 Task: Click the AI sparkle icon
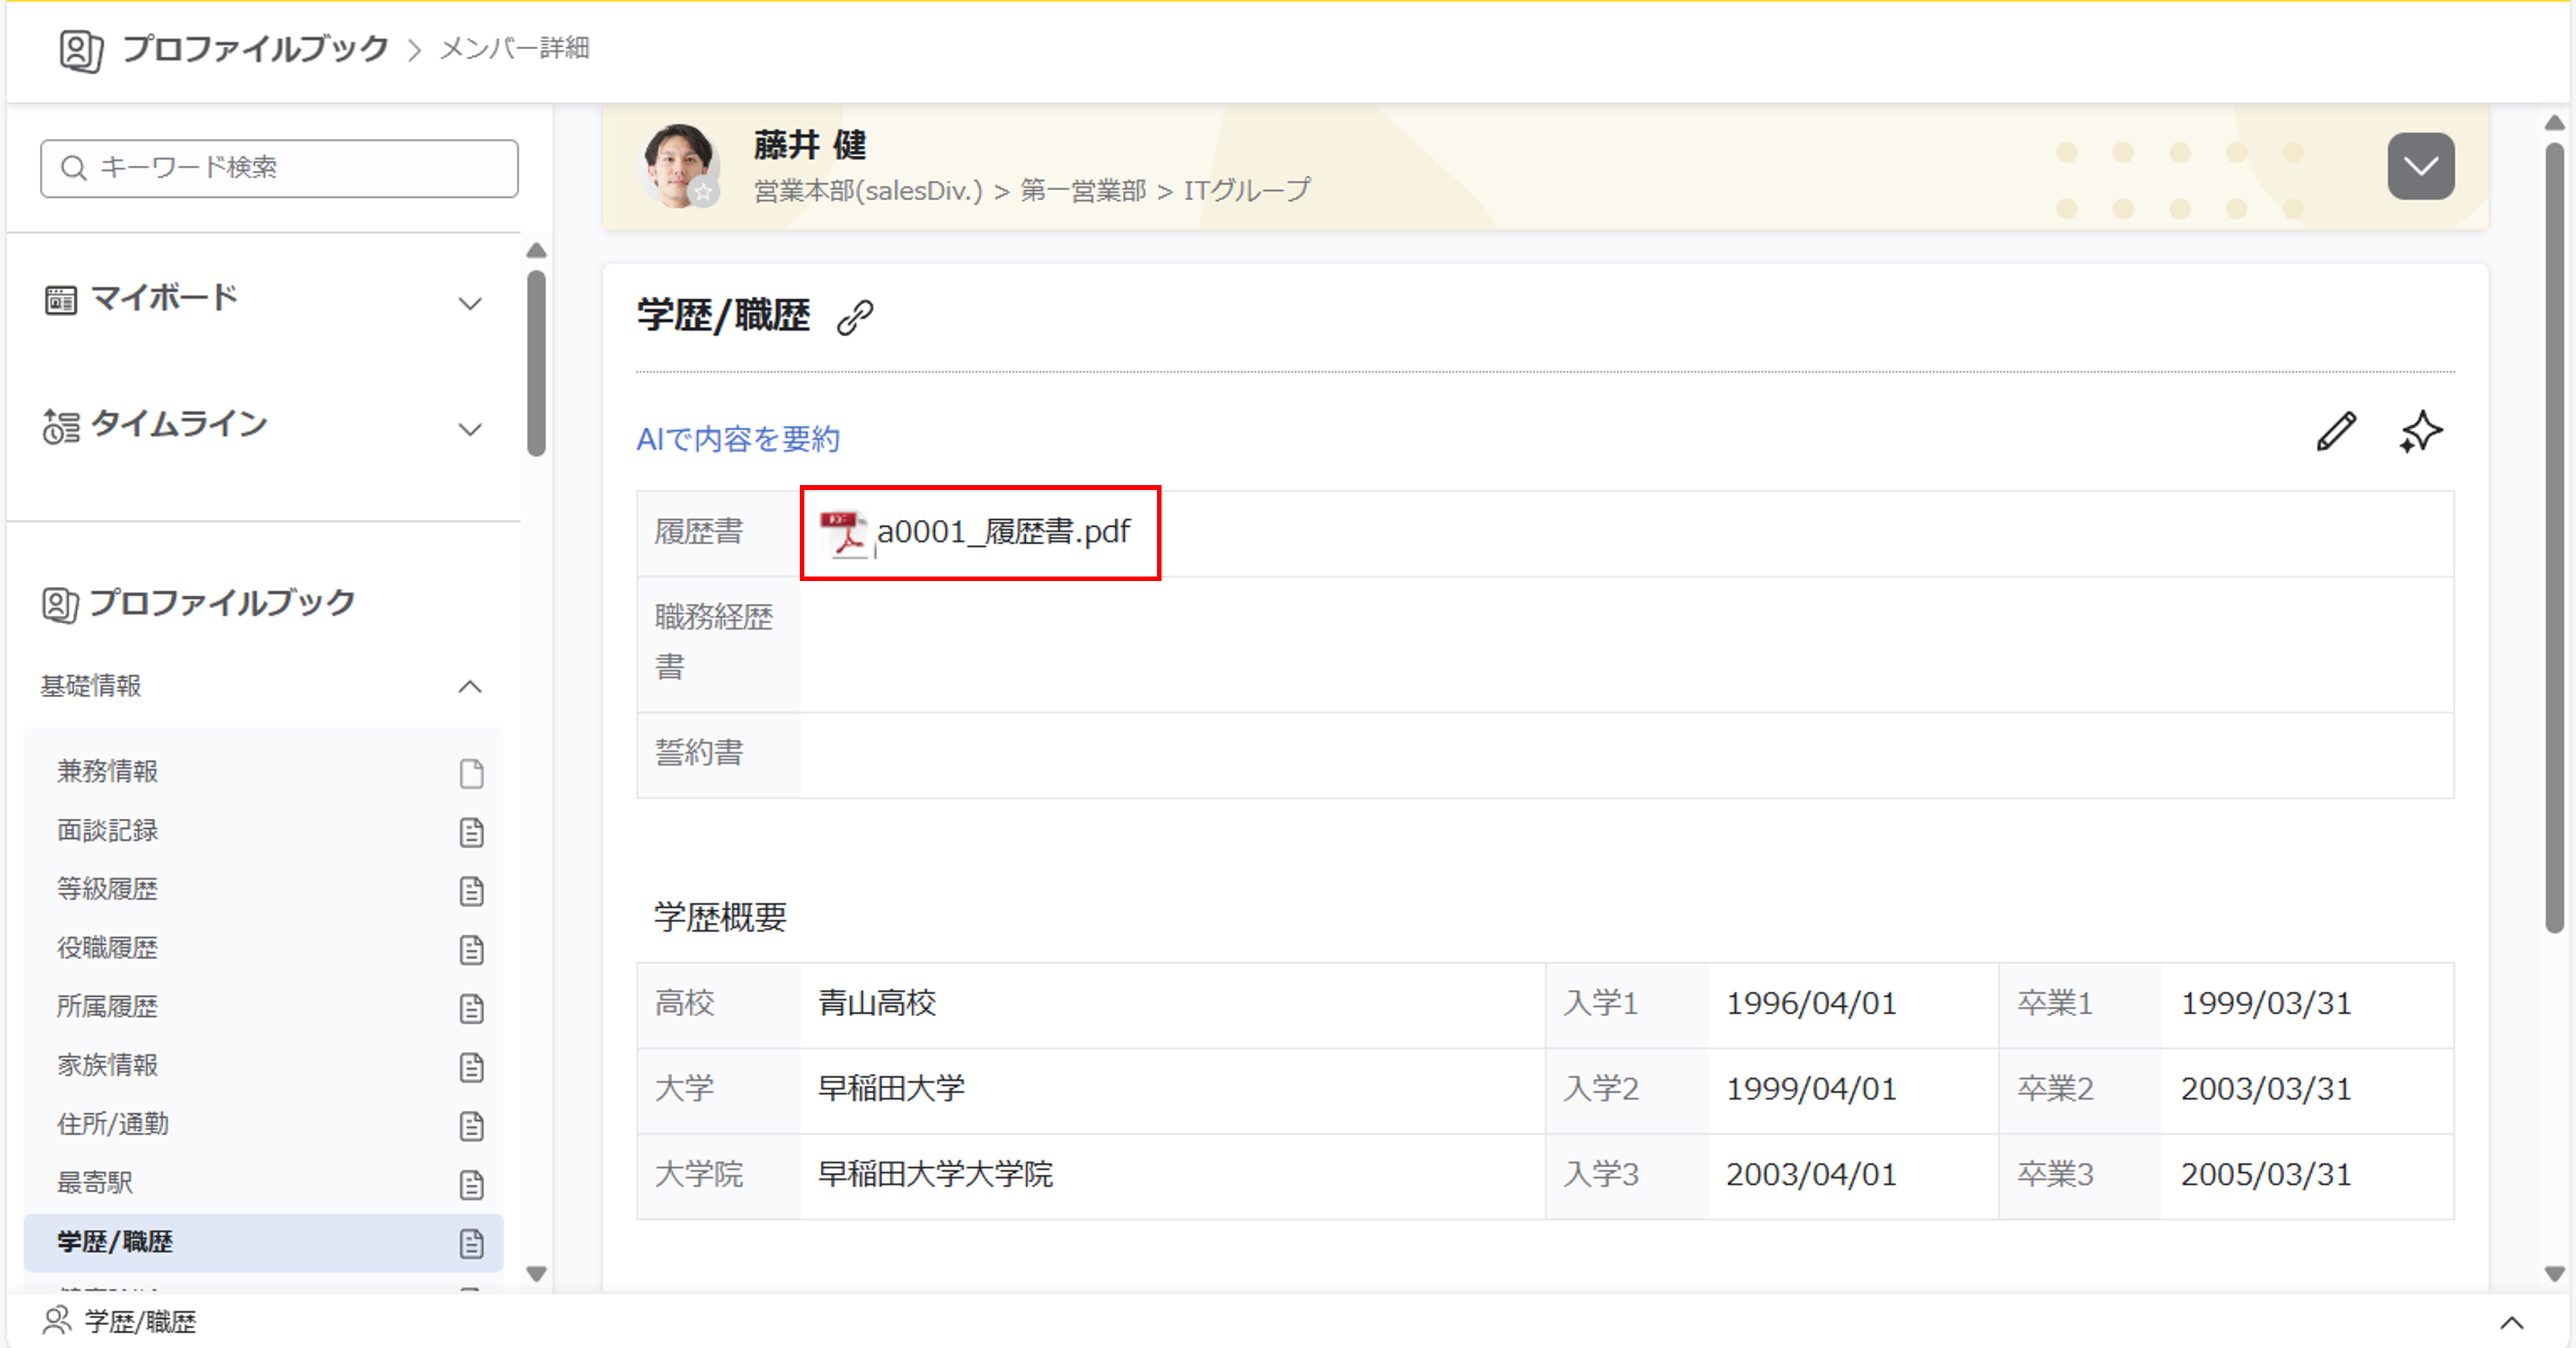pyautogui.click(x=2420, y=432)
